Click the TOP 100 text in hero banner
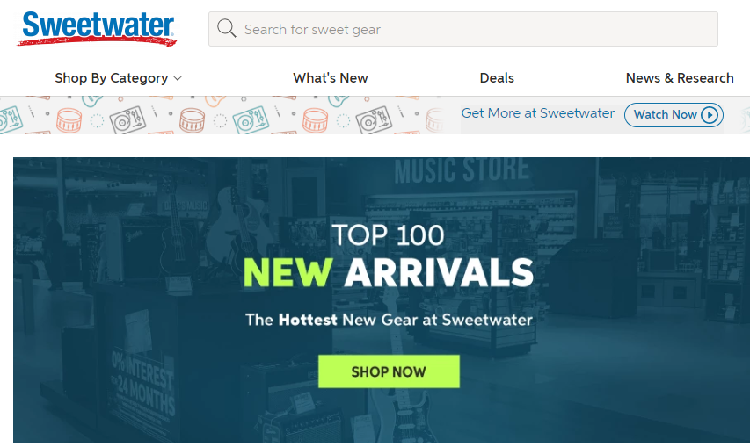 [x=388, y=235]
